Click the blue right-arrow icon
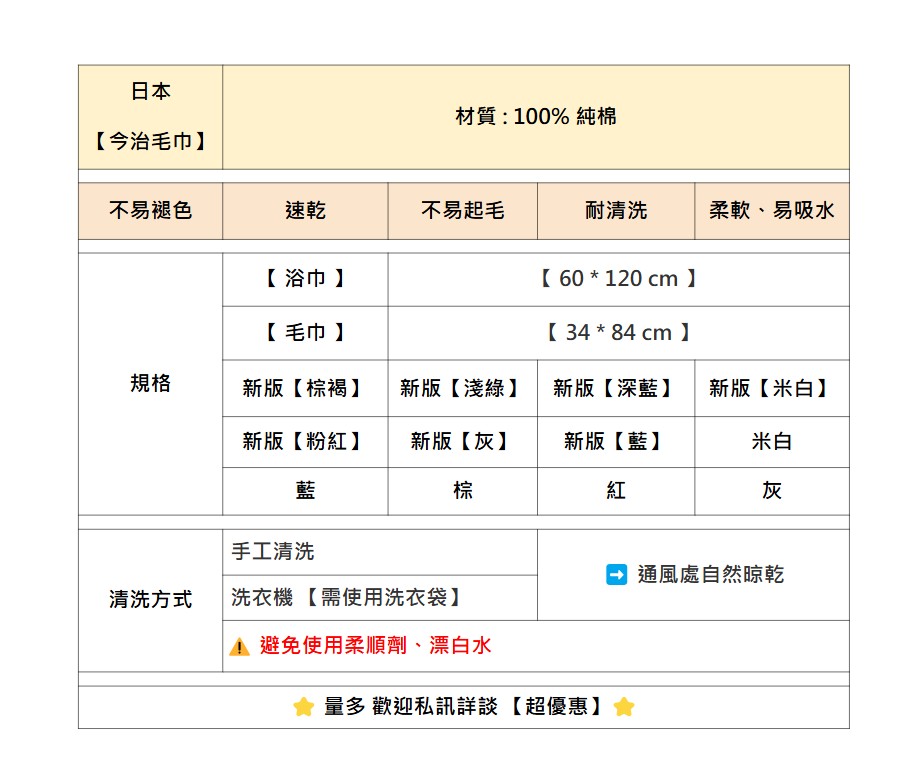 point(617,575)
